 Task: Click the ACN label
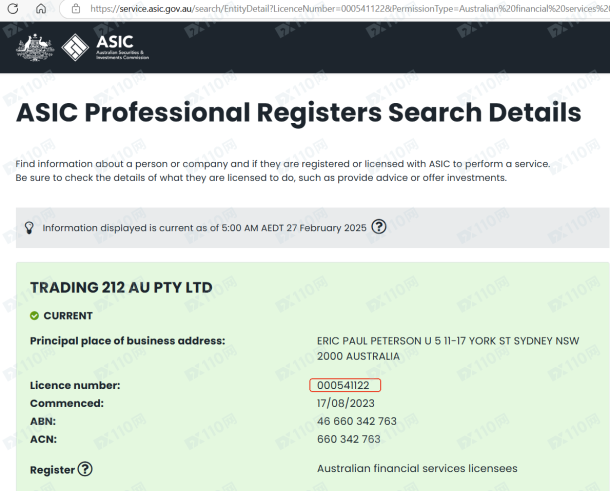point(43,439)
